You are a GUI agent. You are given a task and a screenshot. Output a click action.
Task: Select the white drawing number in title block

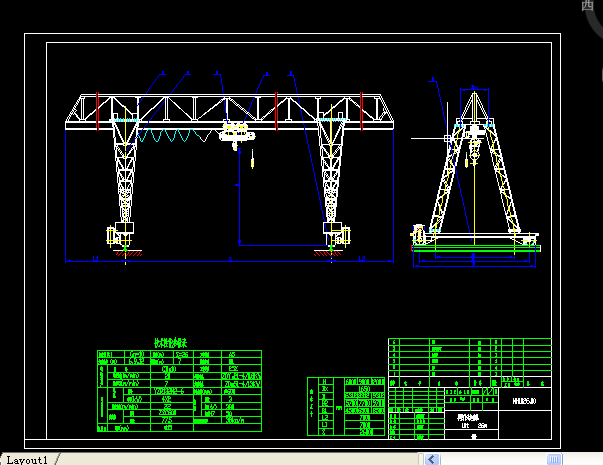click(524, 401)
